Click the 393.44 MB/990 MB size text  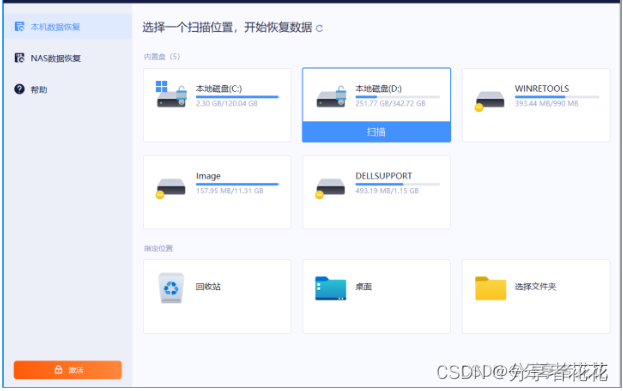point(546,103)
